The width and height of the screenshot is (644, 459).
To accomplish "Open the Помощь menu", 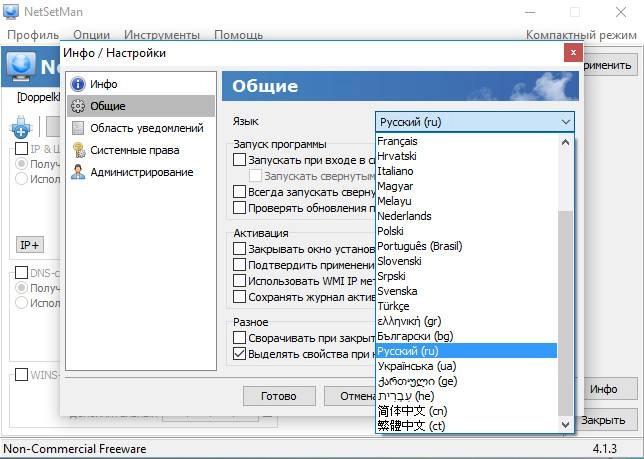I will point(238,35).
